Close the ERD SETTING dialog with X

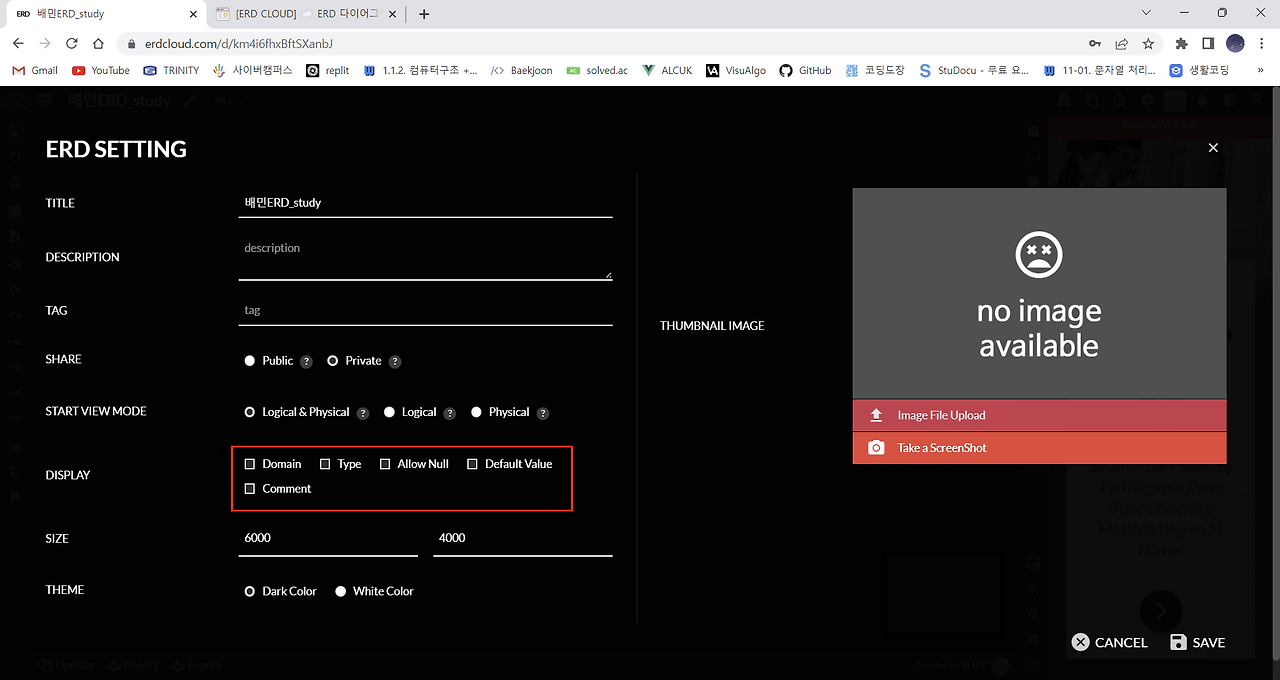pyautogui.click(x=1213, y=147)
